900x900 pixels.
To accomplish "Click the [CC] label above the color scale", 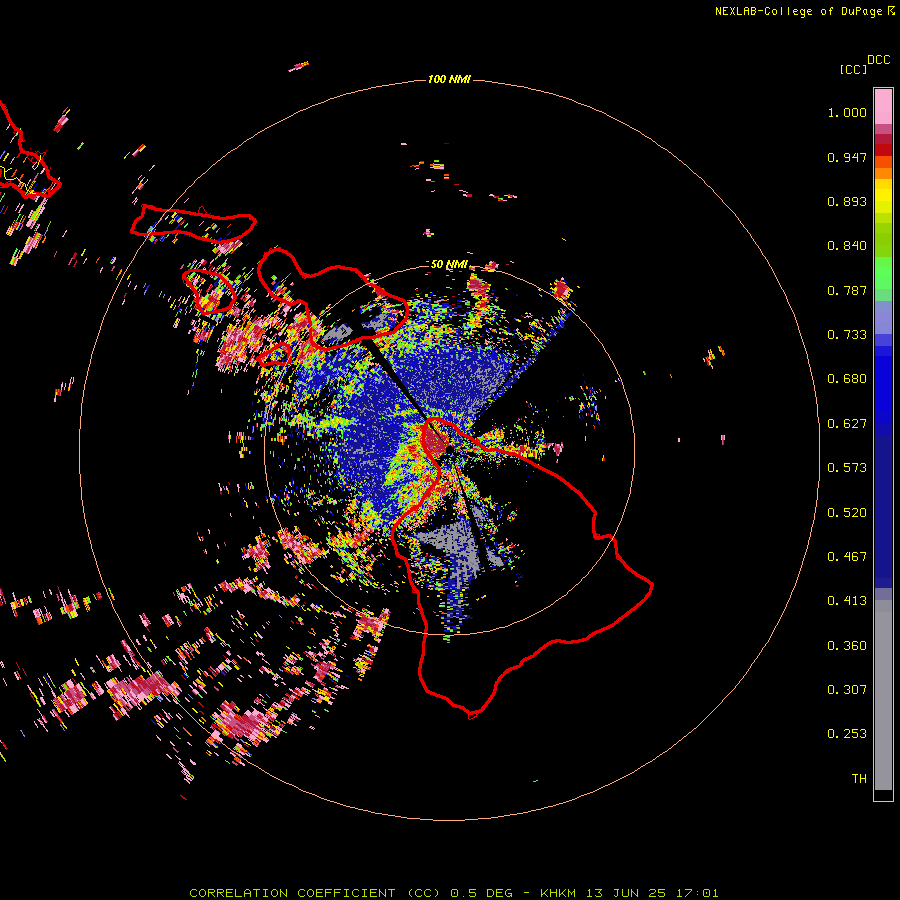I will click(853, 69).
